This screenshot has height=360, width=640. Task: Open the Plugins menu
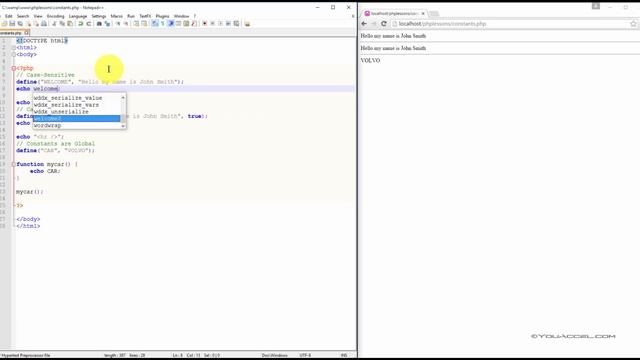click(162, 16)
